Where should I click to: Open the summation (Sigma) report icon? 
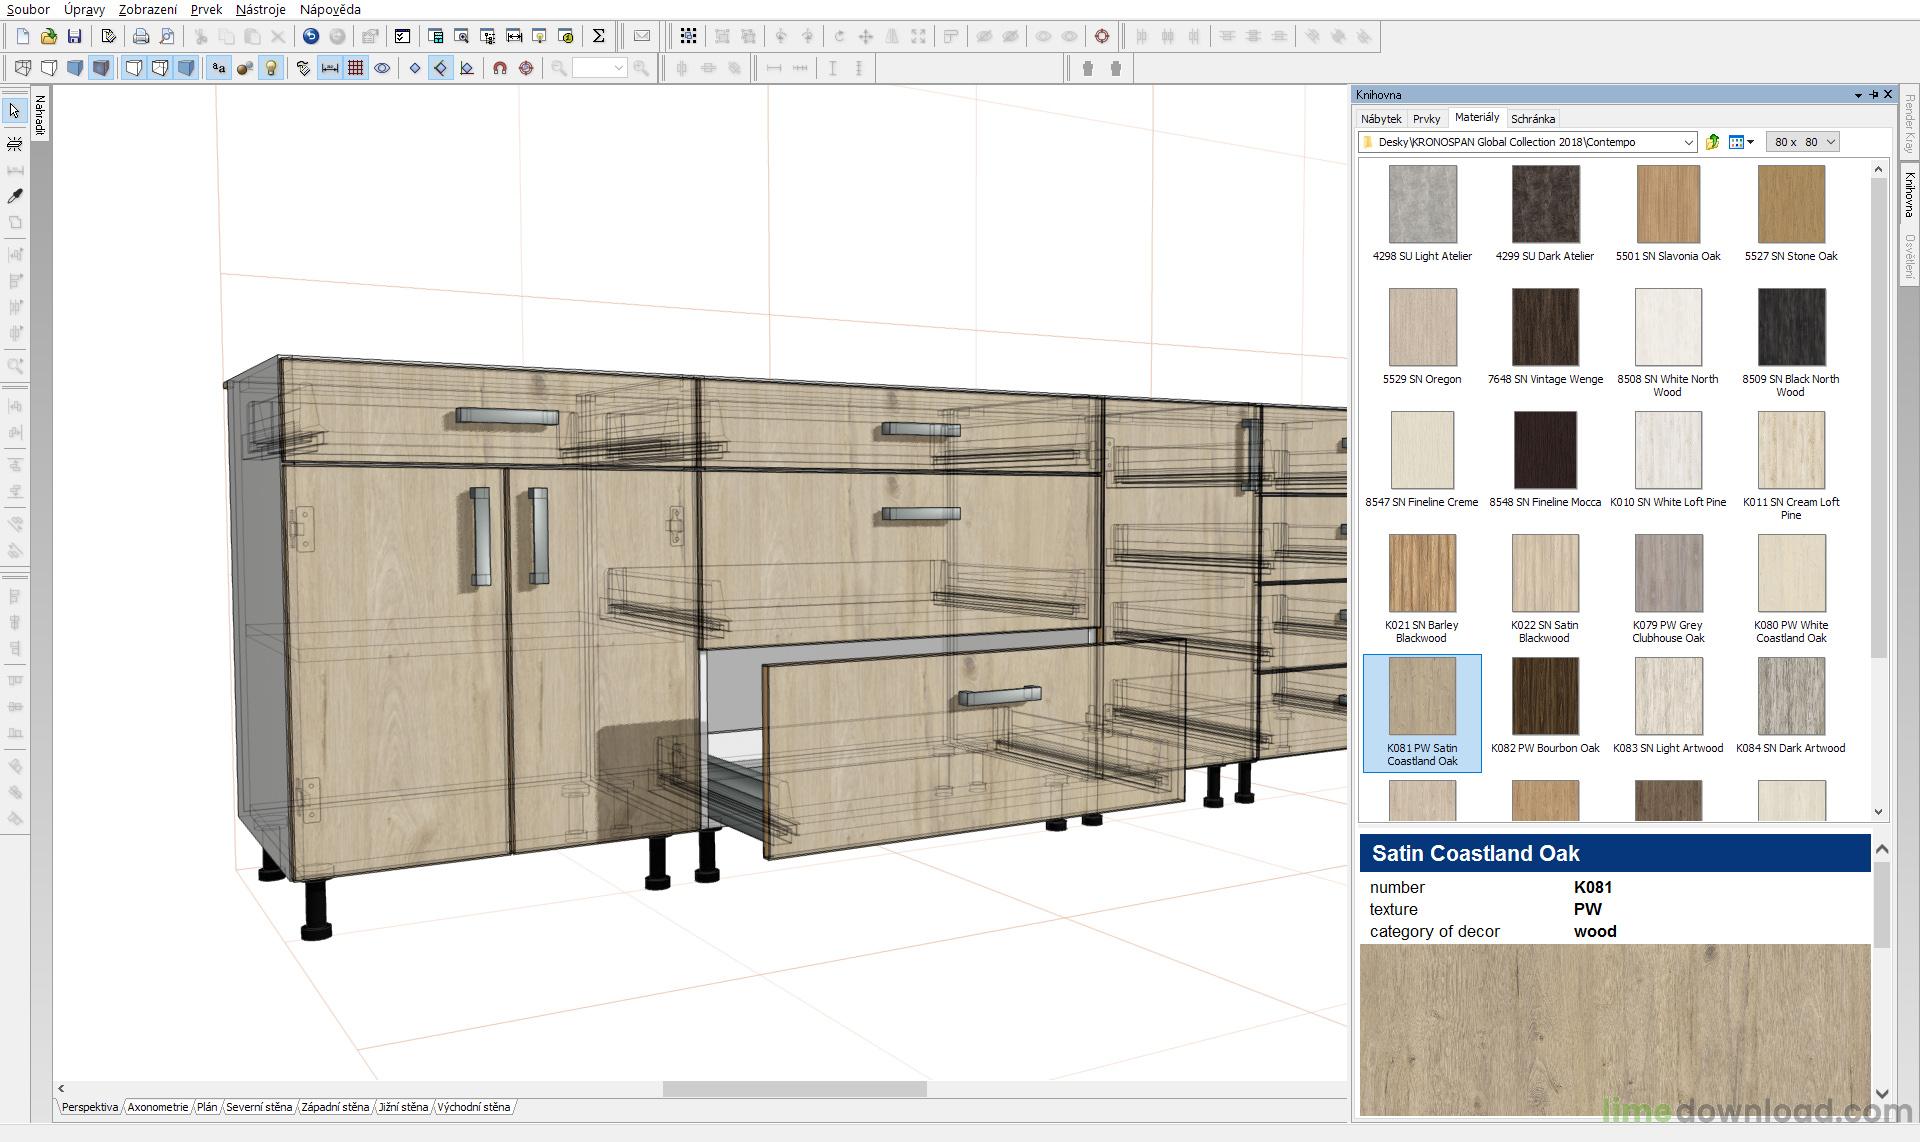point(598,36)
